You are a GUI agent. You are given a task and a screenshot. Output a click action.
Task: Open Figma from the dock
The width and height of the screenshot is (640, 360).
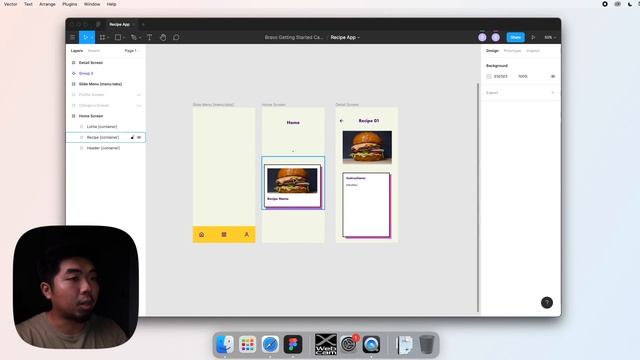[293, 344]
